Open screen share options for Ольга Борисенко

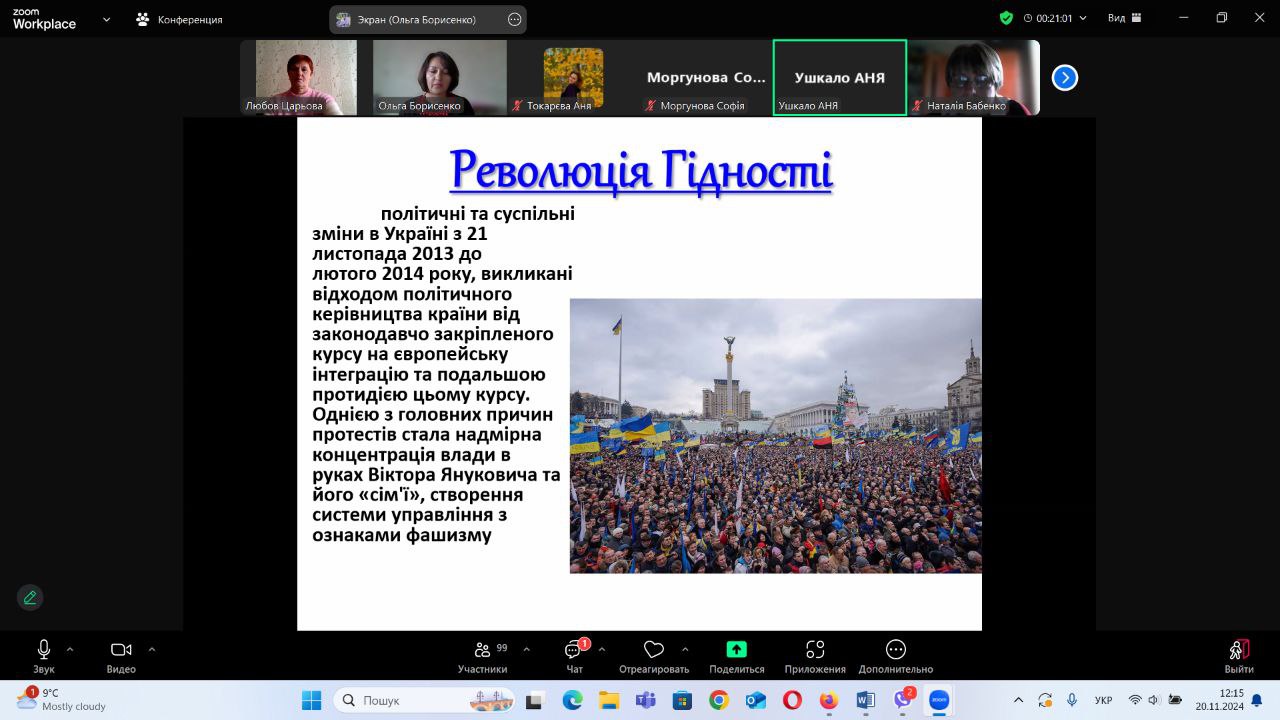pos(515,19)
